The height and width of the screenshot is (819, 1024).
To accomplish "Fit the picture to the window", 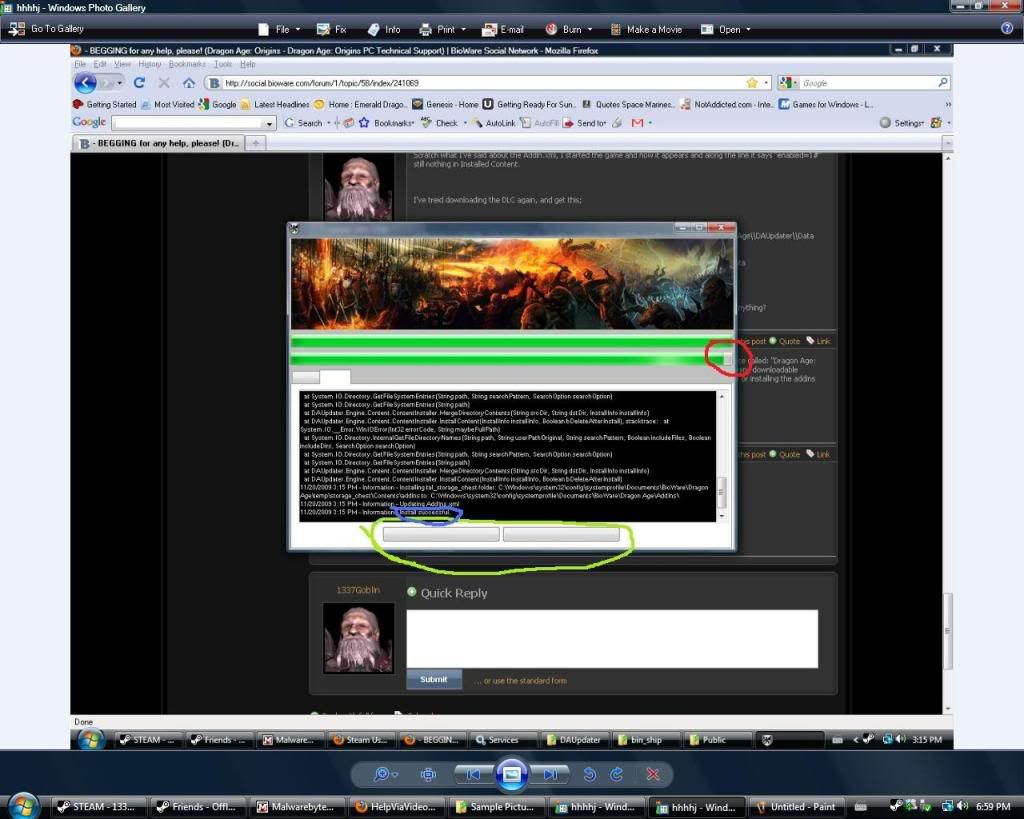I will (429, 774).
